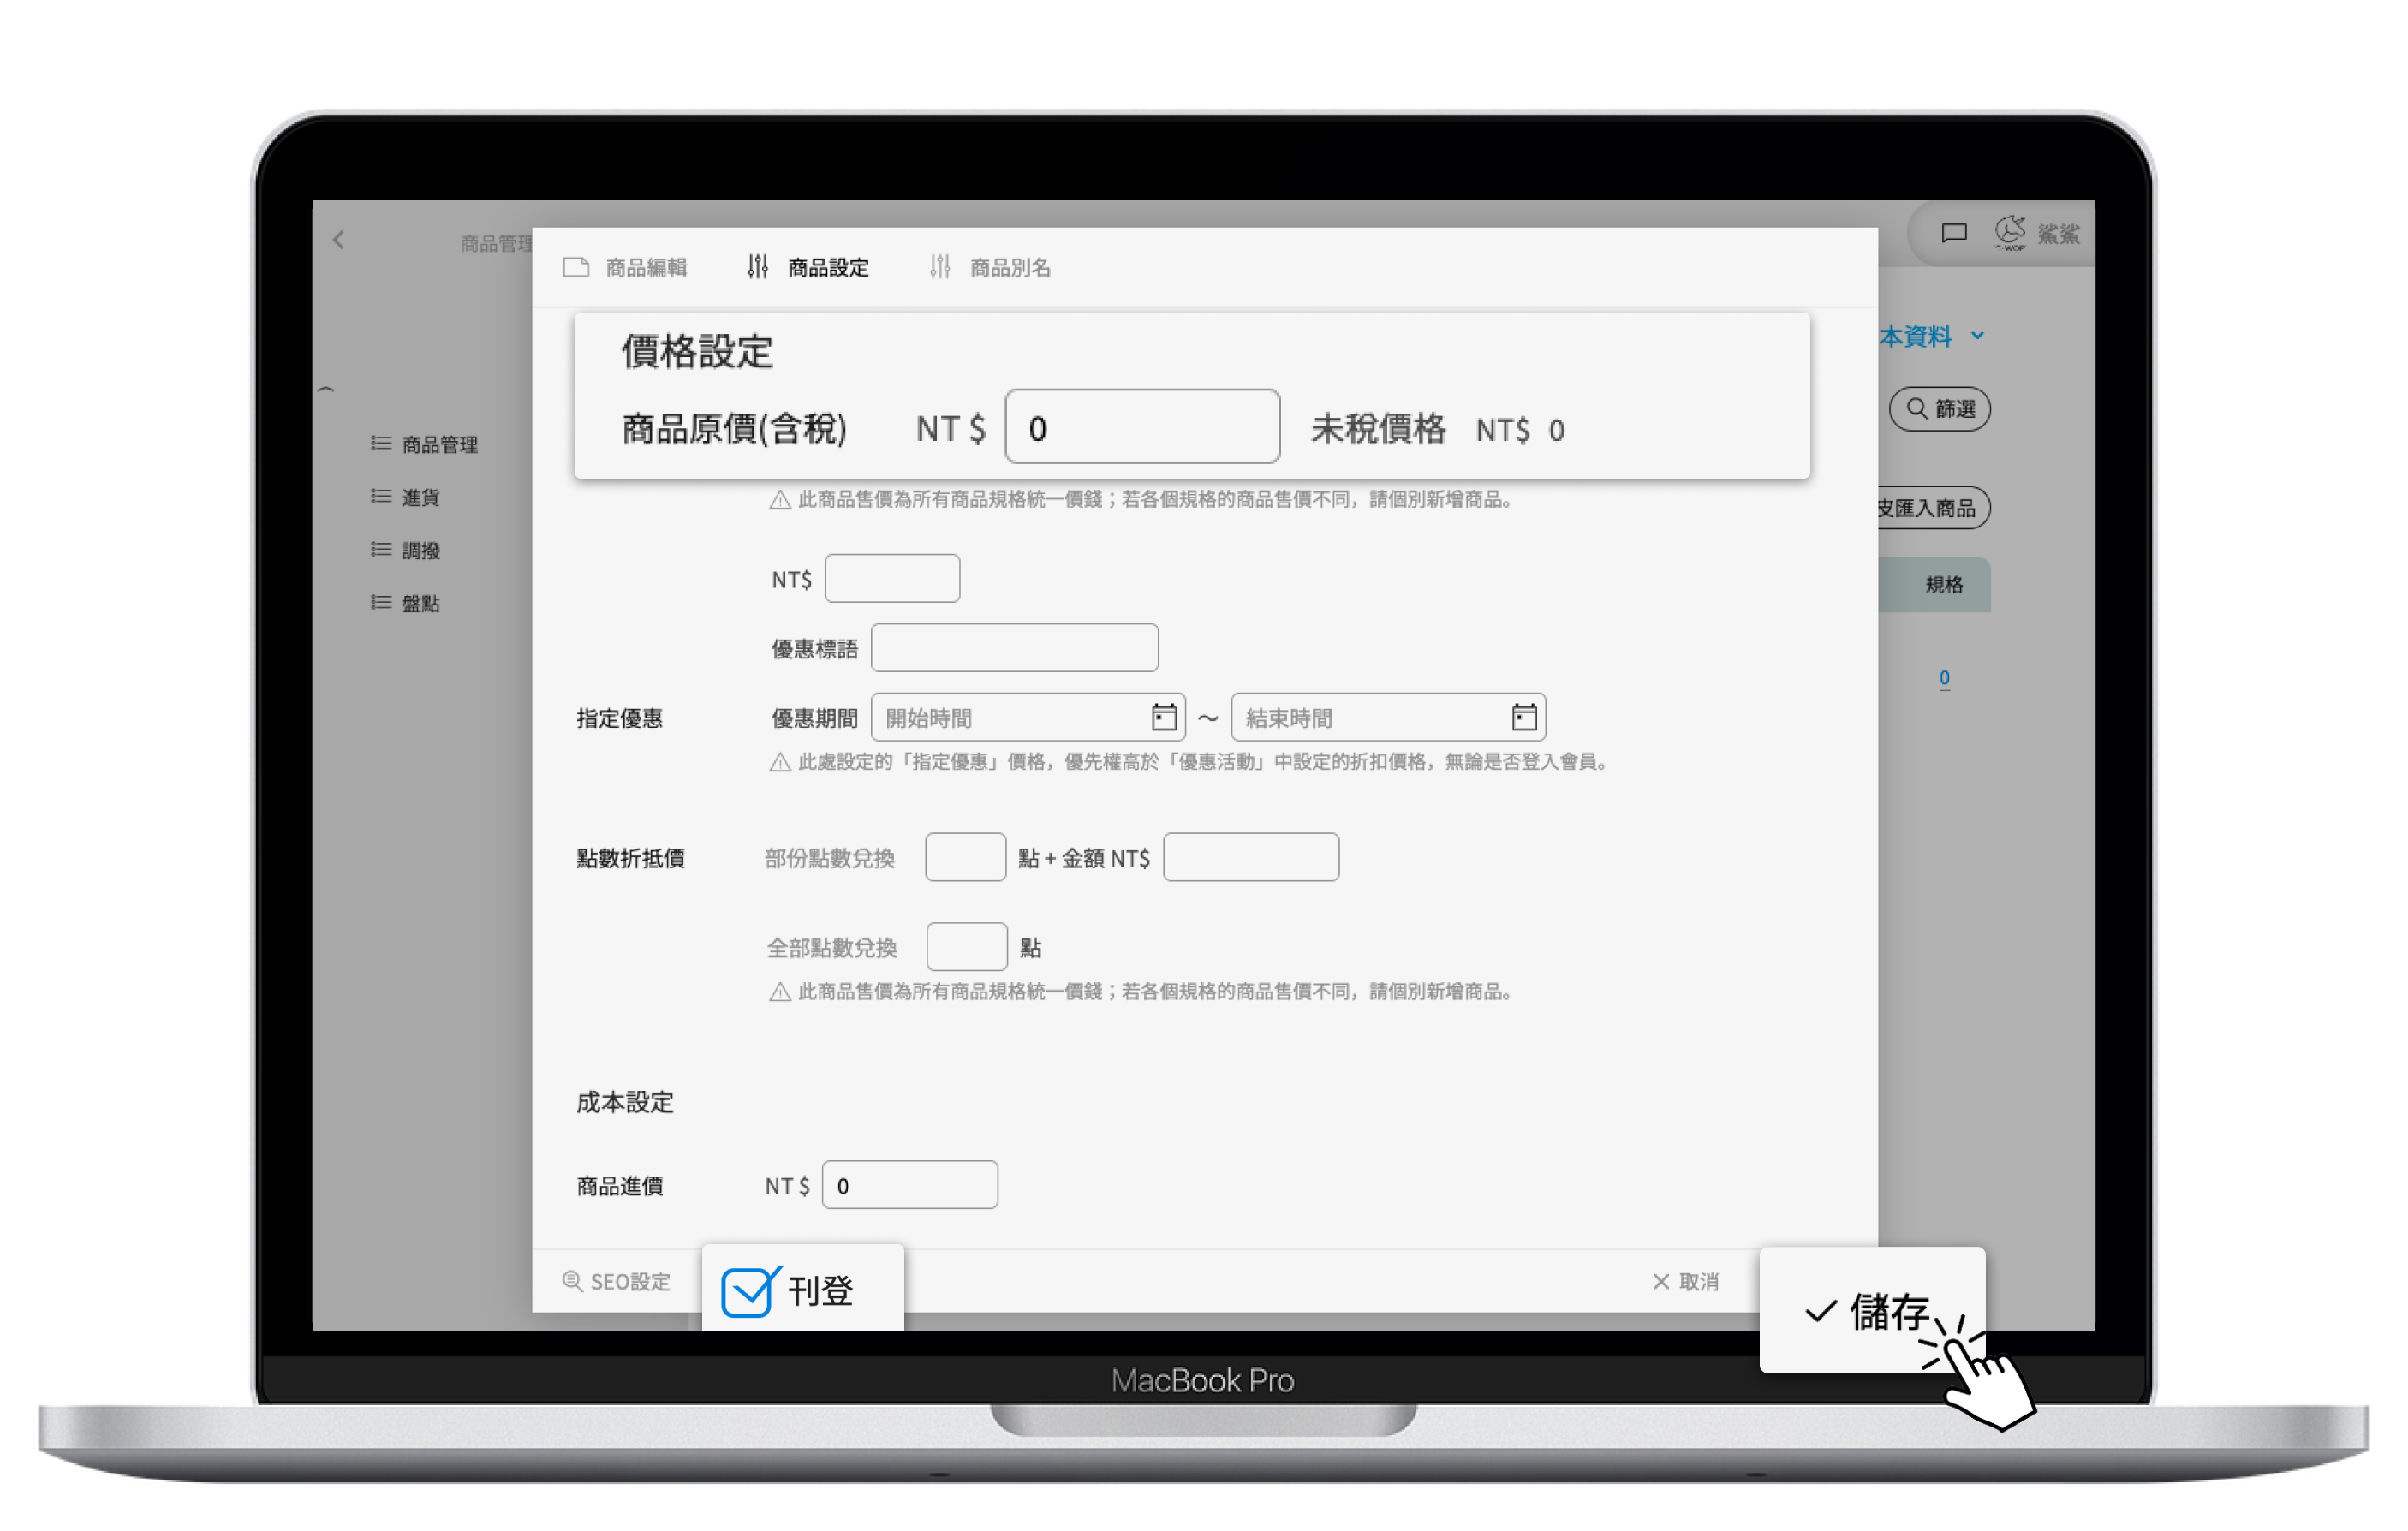Click the 篩選 search filter button
Image resolution: width=2408 pixels, height=1531 pixels.
(x=1939, y=409)
